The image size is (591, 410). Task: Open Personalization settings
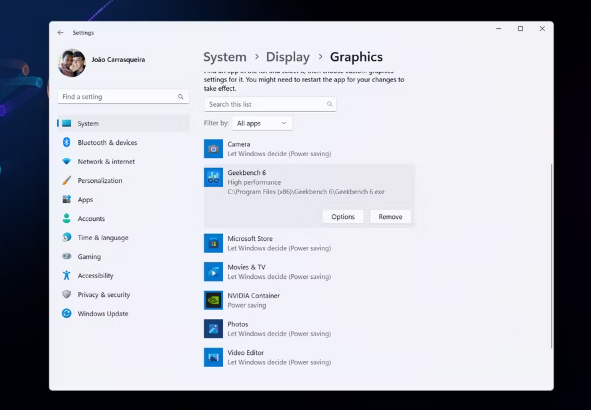(100, 181)
